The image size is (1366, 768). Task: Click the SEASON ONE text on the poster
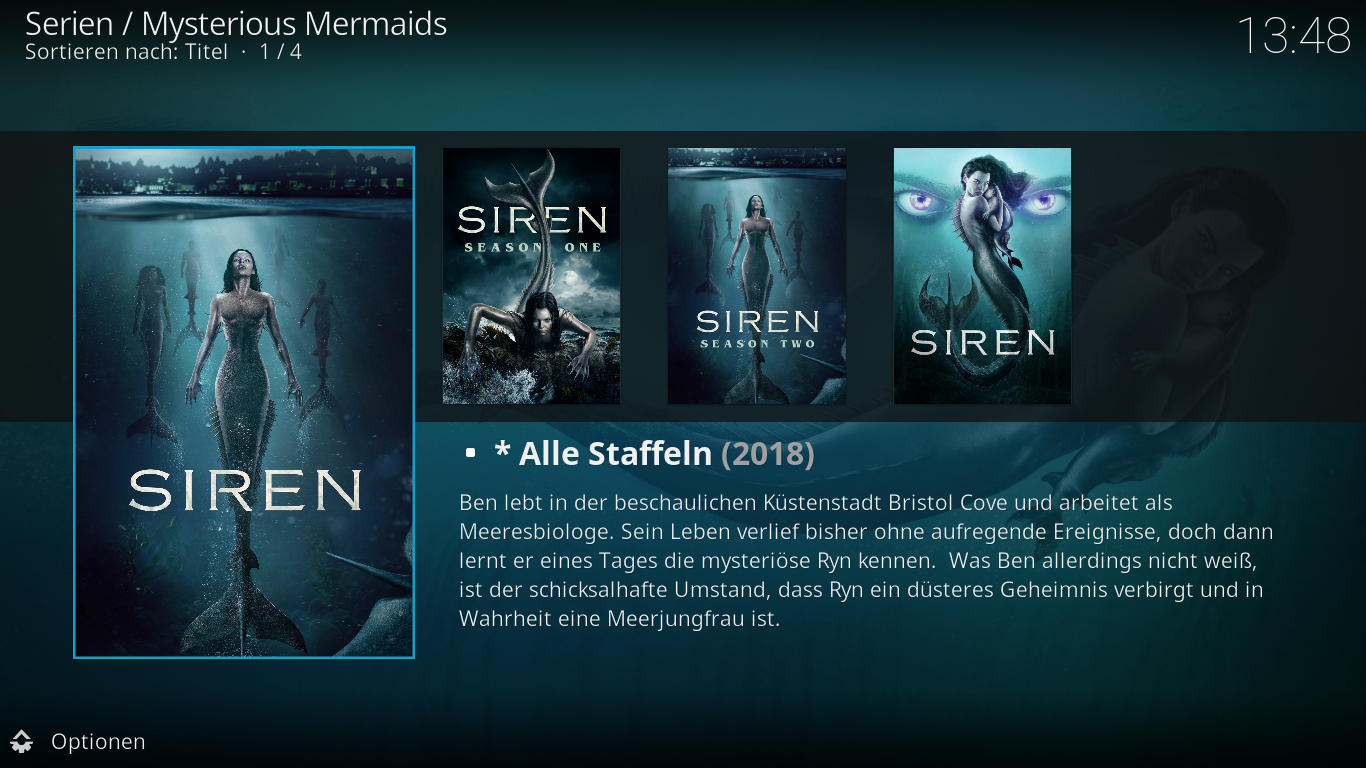[x=532, y=247]
